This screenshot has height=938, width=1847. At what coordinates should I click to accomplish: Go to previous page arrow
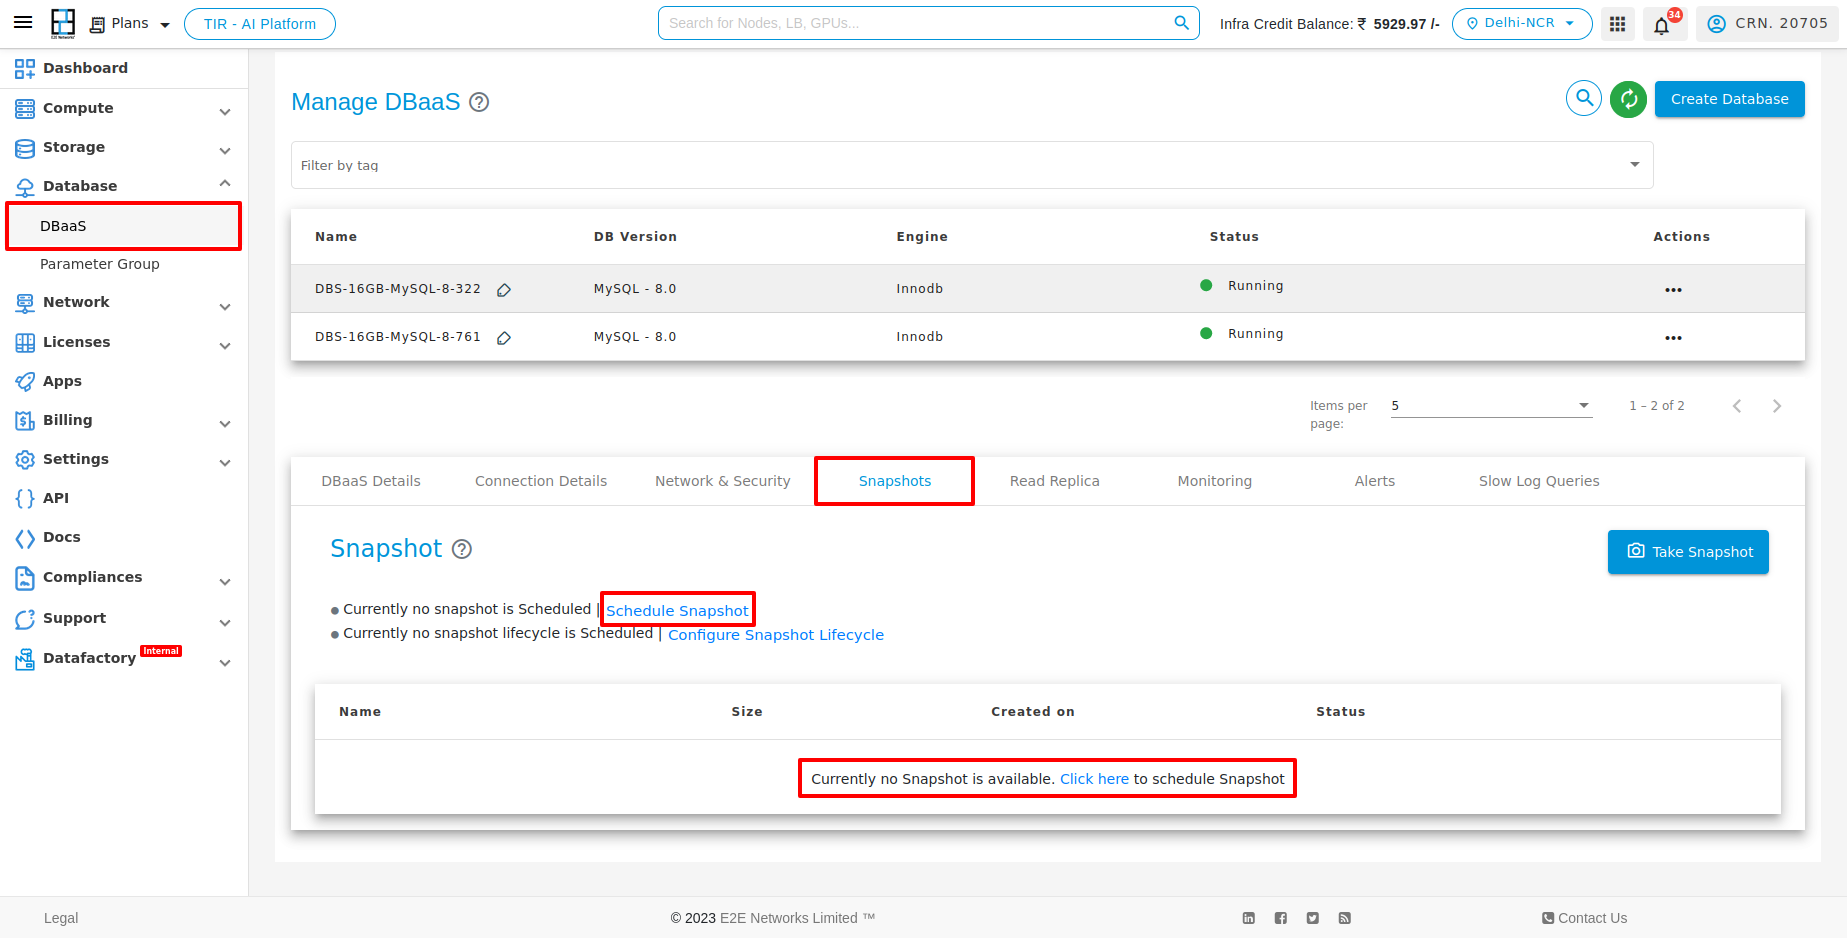(1737, 406)
